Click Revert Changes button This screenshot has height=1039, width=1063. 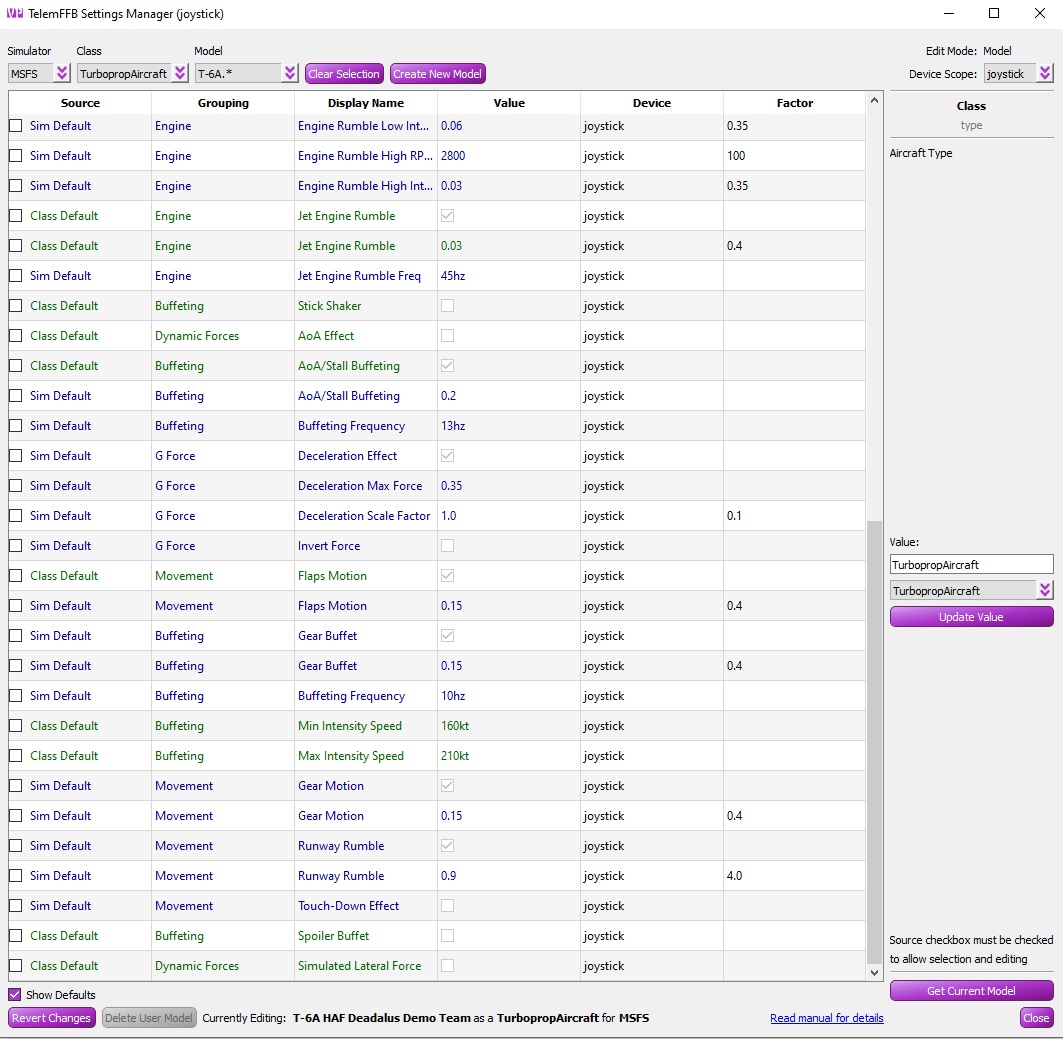tap(51, 1018)
